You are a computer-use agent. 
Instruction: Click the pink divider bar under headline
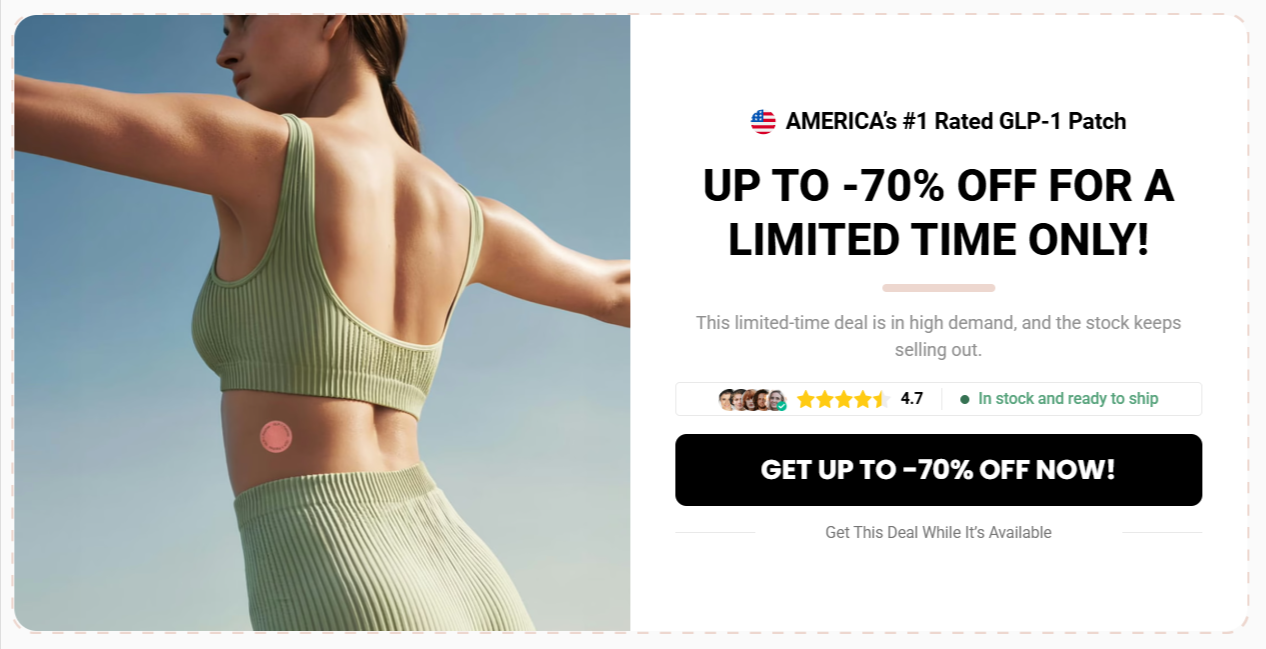(x=938, y=288)
